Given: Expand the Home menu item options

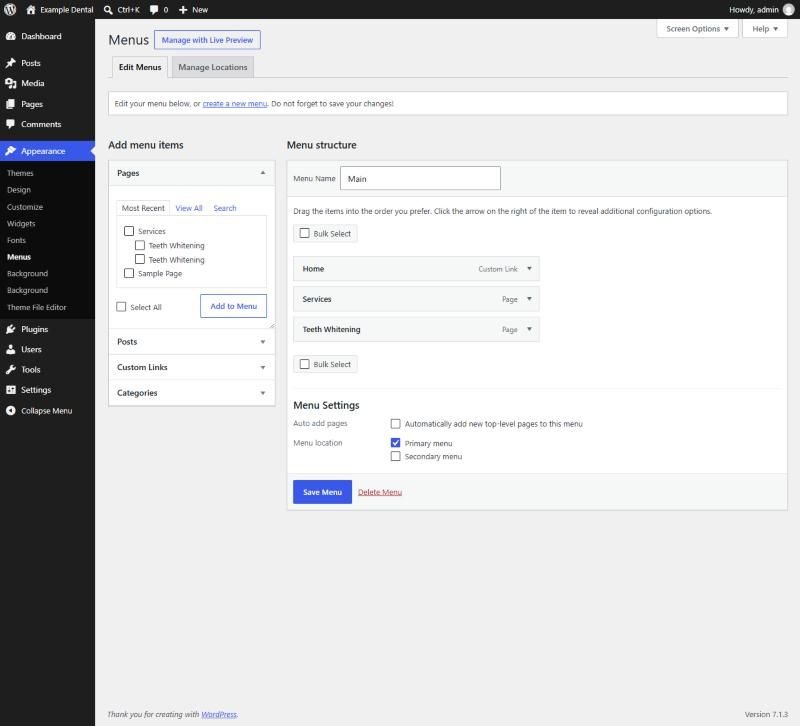Looking at the screenshot, I should click(x=529, y=268).
